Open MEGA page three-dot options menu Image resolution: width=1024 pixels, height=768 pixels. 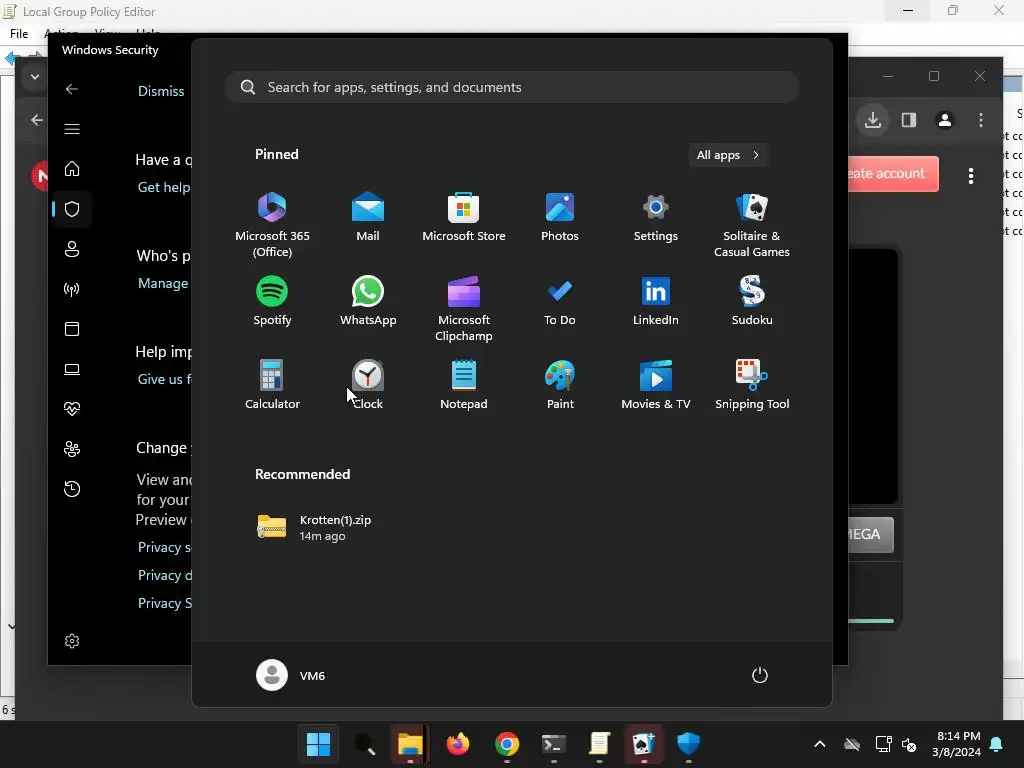pyautogui.click(x=971, y=176)
